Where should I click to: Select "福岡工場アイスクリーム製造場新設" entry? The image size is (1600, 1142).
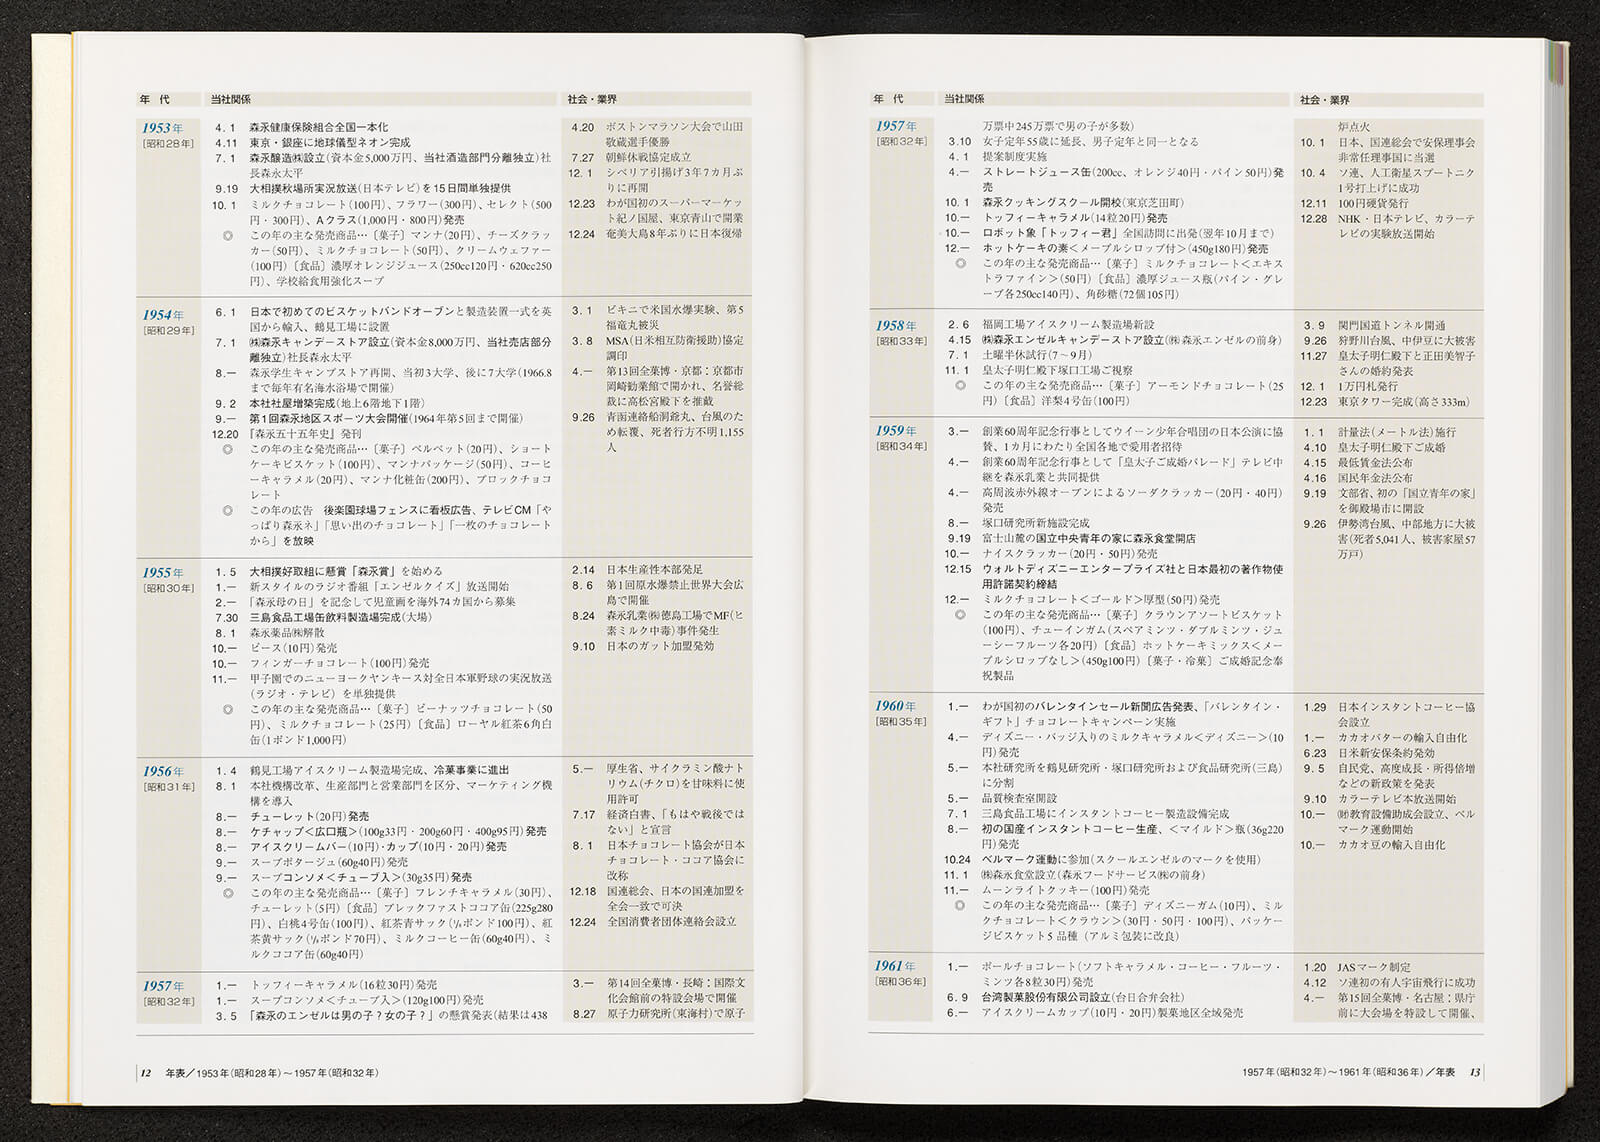(x=1068, y=325)
